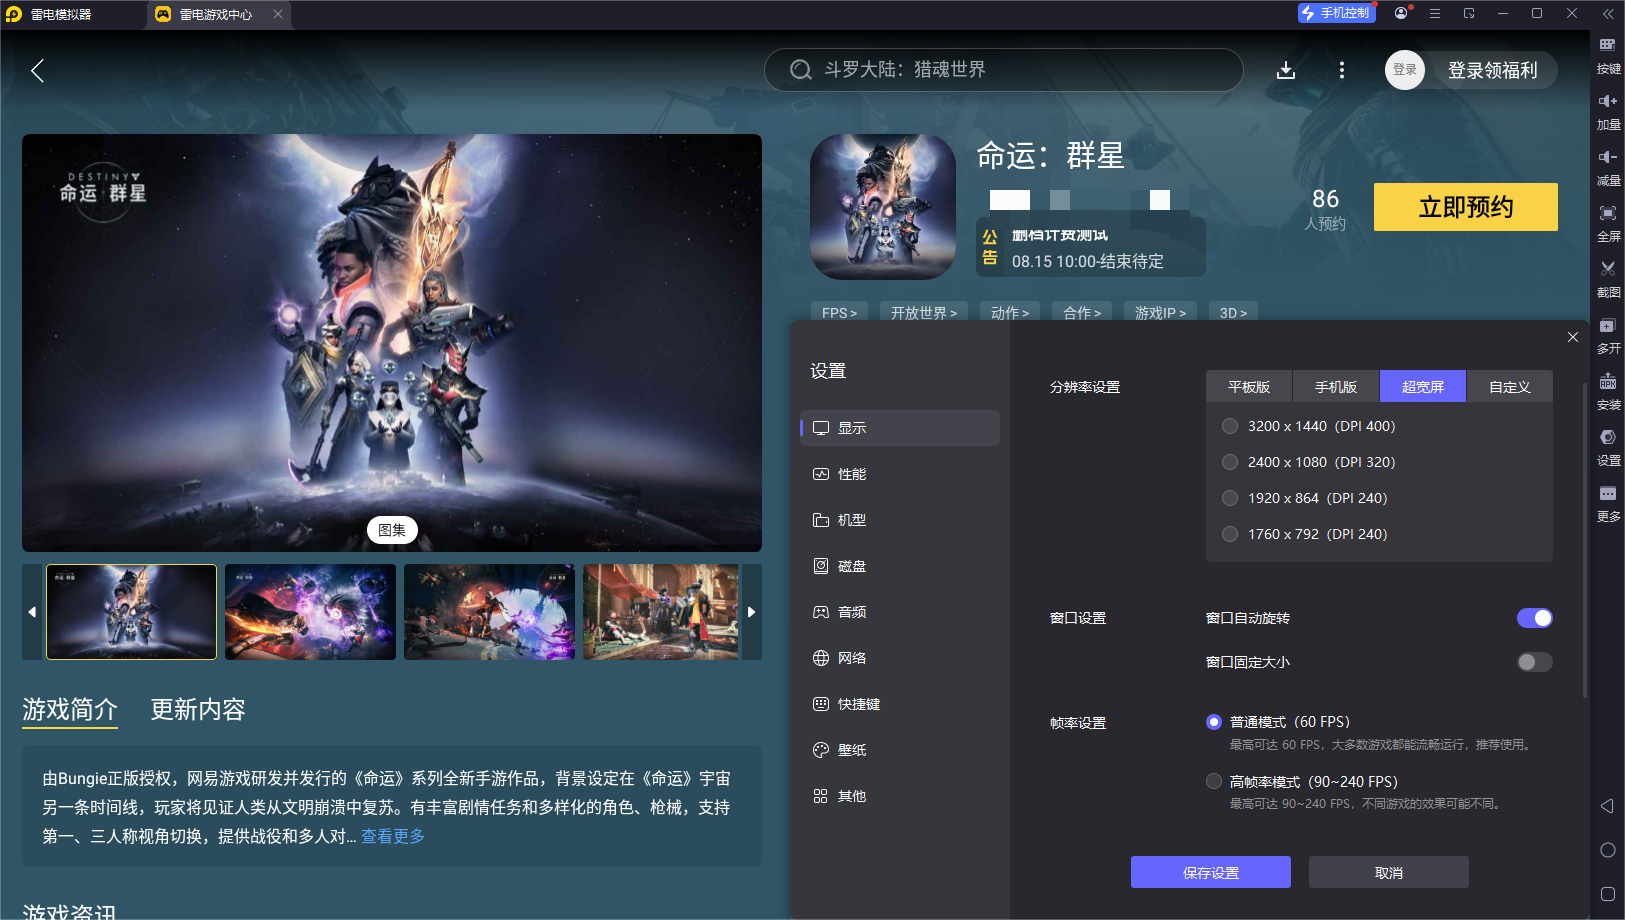Screen dimensions: 1625x920
Task: Choose the 2400 x 1080 resolution option
Action: pos(1230,461)
